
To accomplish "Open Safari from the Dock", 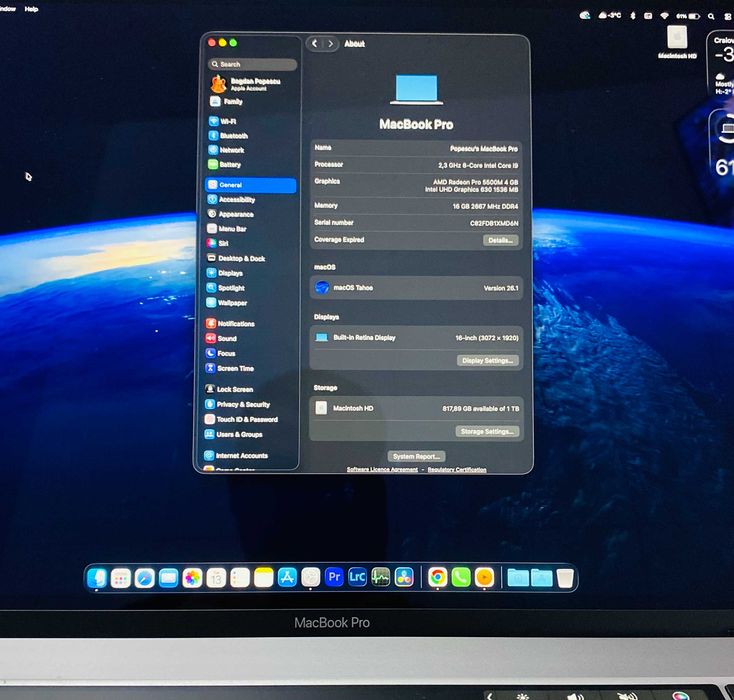I will [x=145, y=578].
